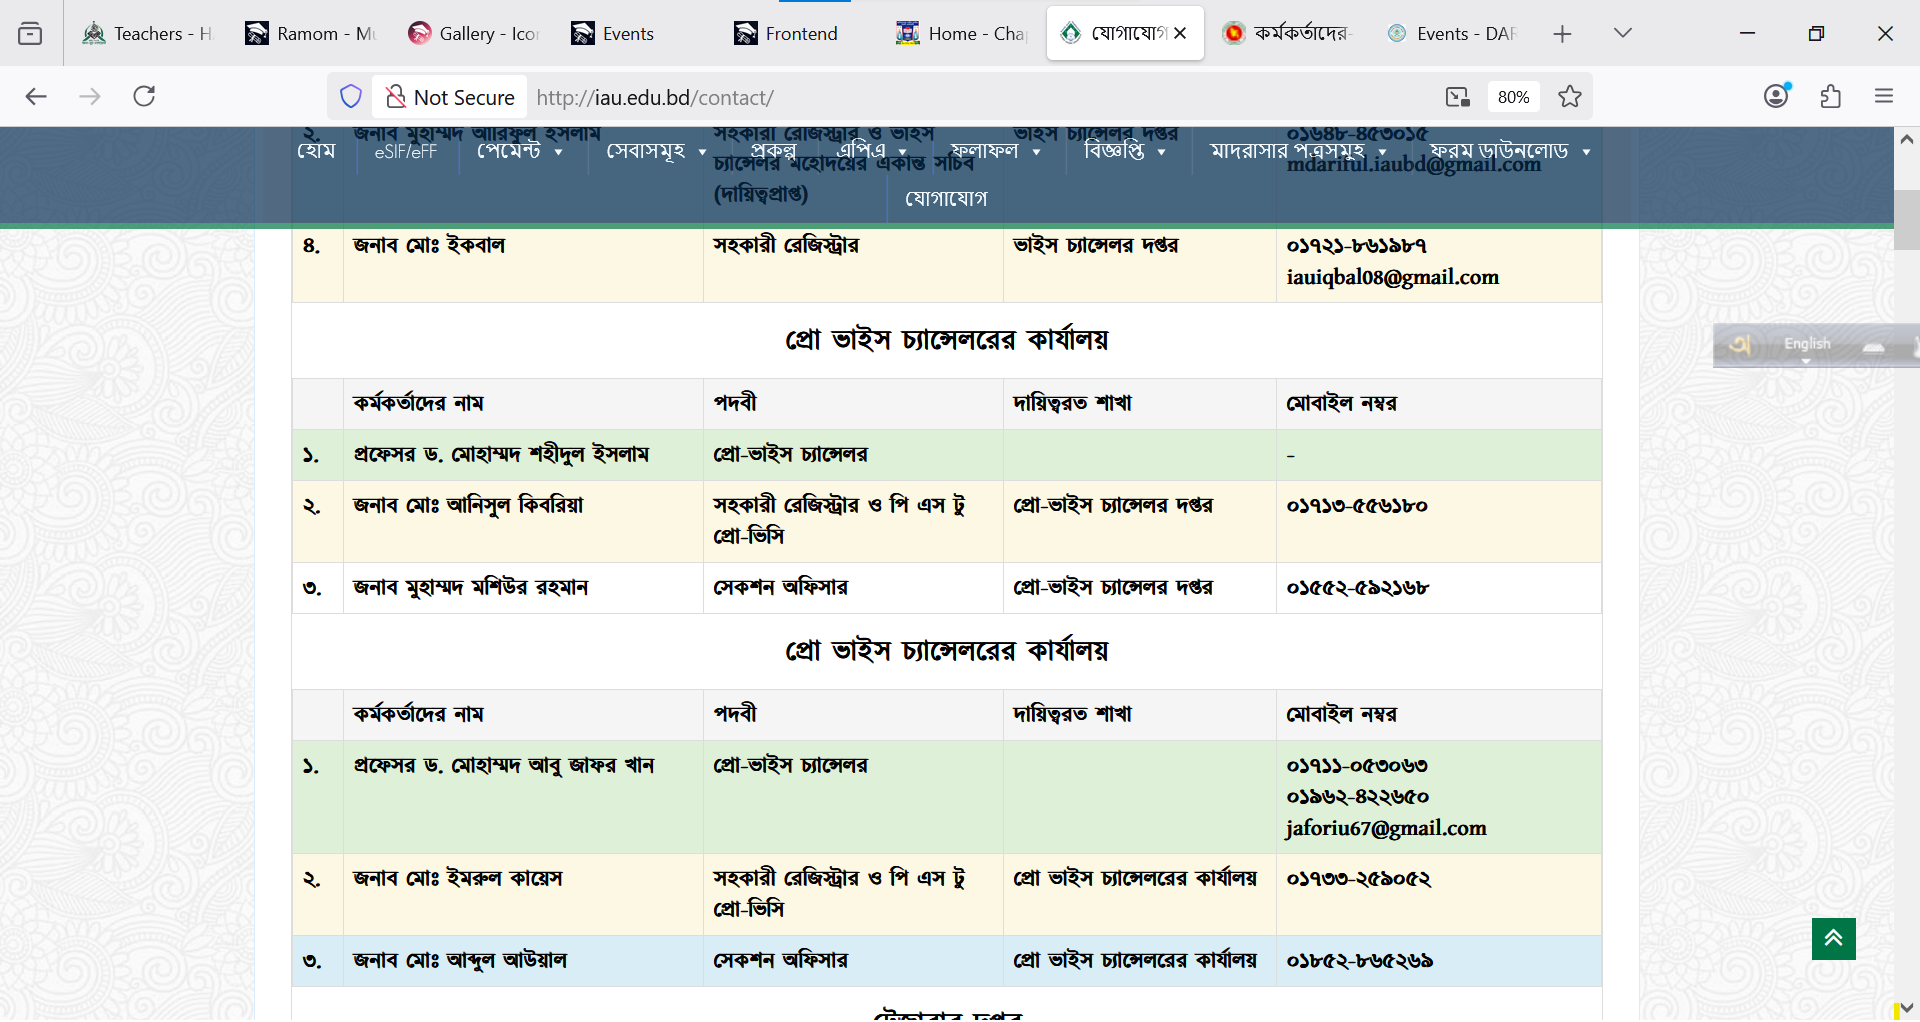Expand the list all tabs chevron
This screenshot has width=1920, height=1022.
(x=1623, y=34)
